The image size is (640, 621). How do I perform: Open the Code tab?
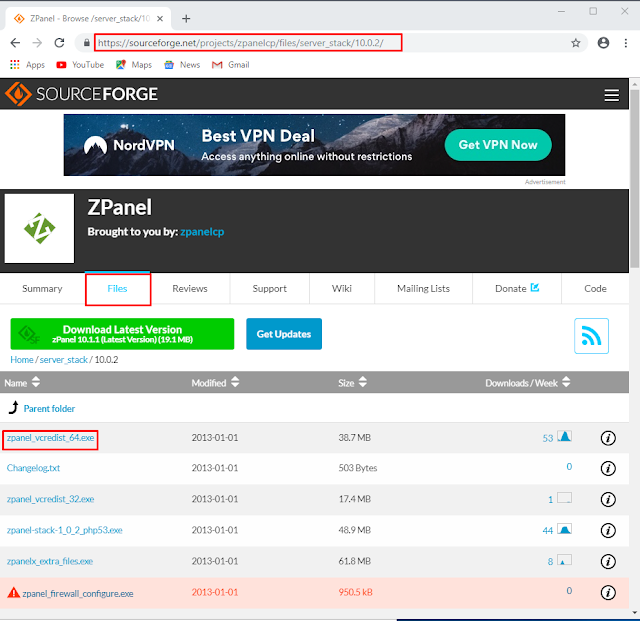[595, 289]
